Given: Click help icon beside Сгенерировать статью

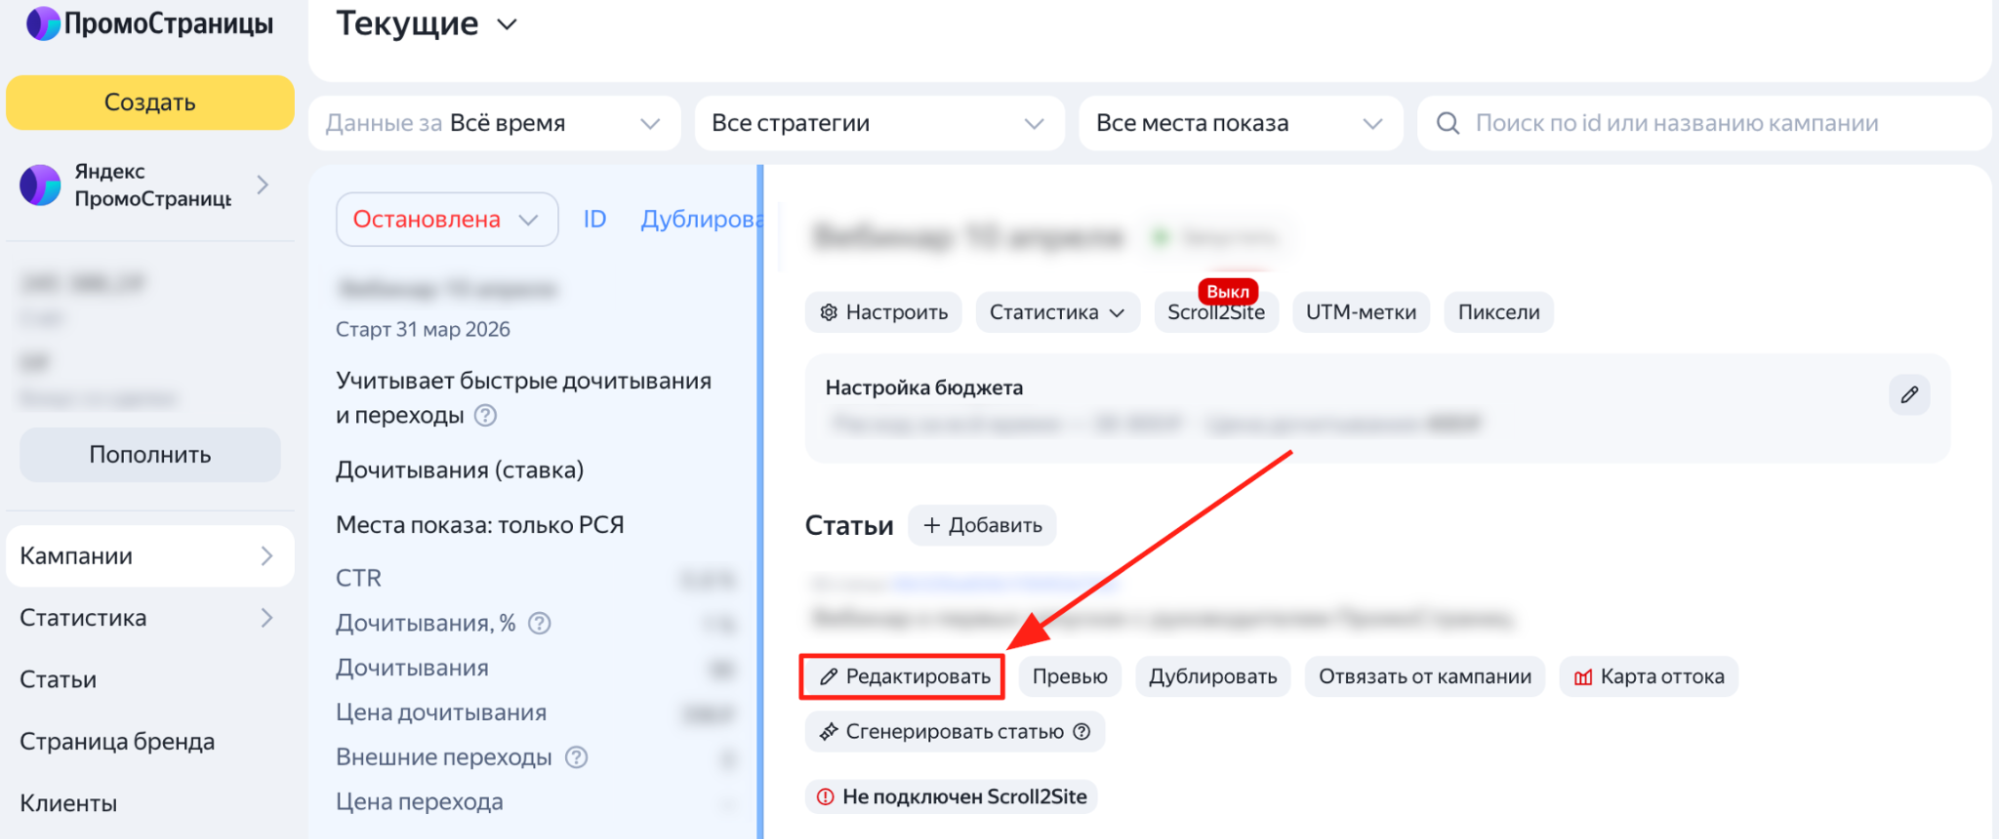Looking at the screenshot, I should (1081, 732).
